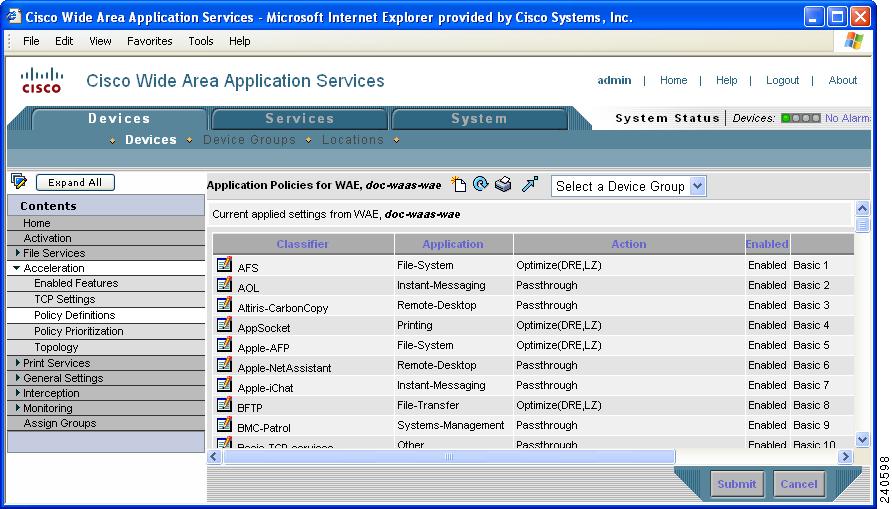
Task: Click the Windows flag logo in menu bar
Action: [x=853, y=41]
